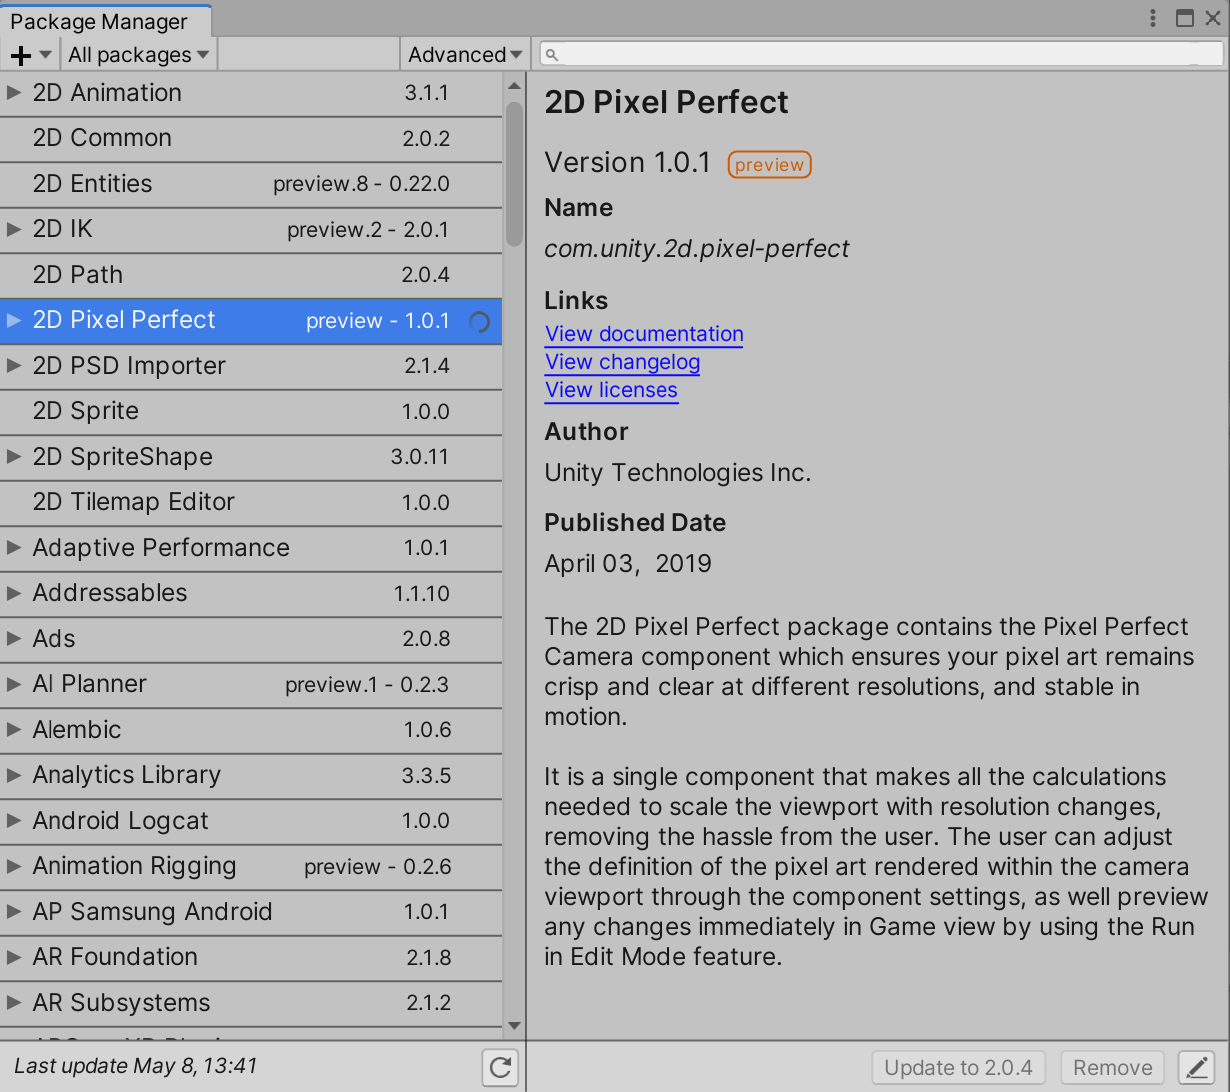Click the pencil edit icon
Screen dimensions: 1230x1092
(x=1196, y=1068)
